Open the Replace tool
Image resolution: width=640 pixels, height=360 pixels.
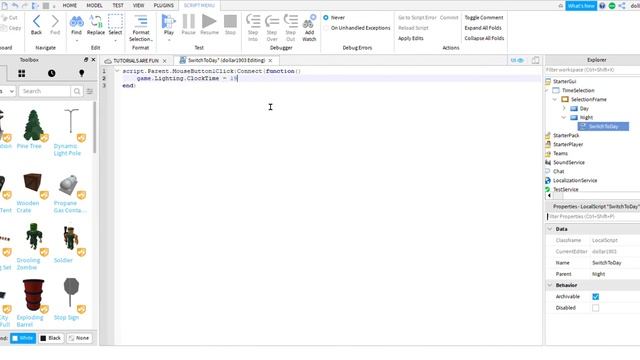click(96, 21)
